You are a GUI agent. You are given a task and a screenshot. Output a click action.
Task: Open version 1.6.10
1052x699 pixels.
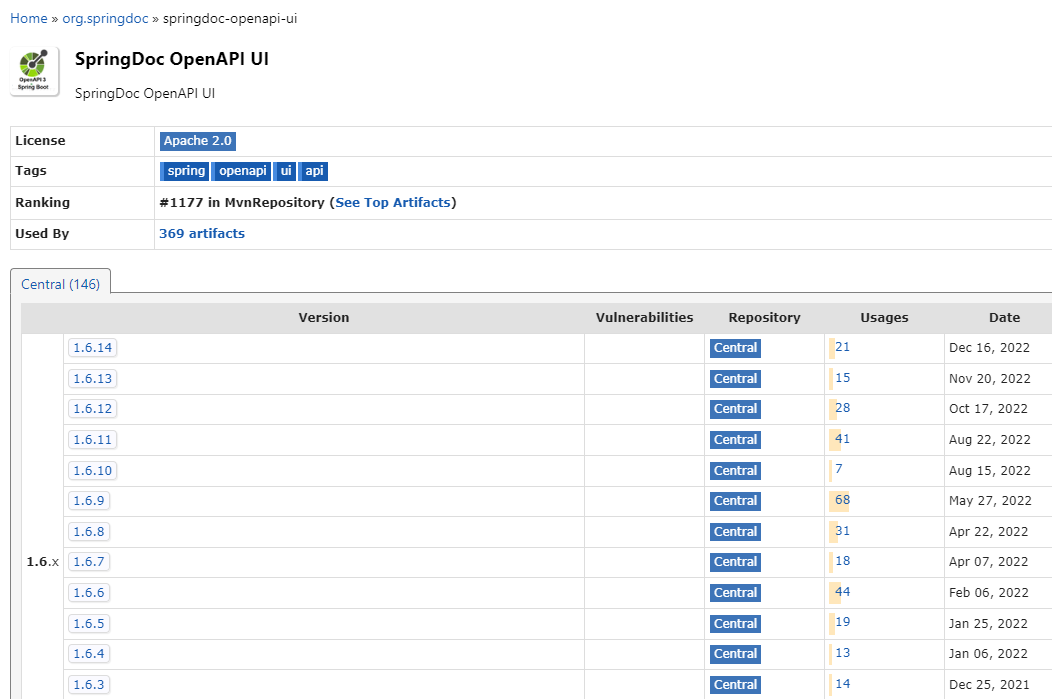93,471
